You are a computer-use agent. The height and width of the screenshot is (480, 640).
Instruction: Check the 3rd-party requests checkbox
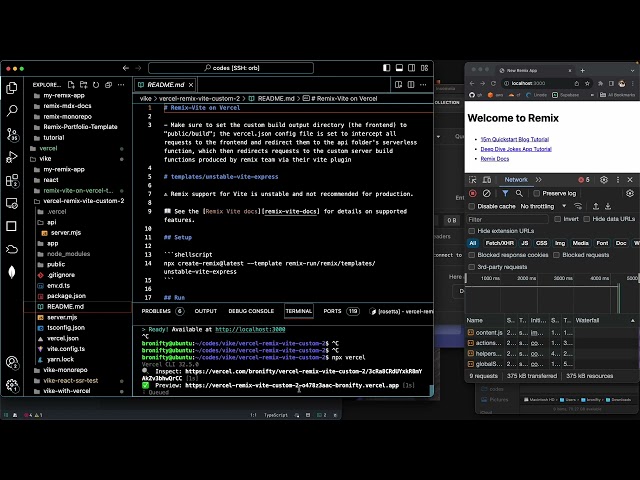(471, 267)
